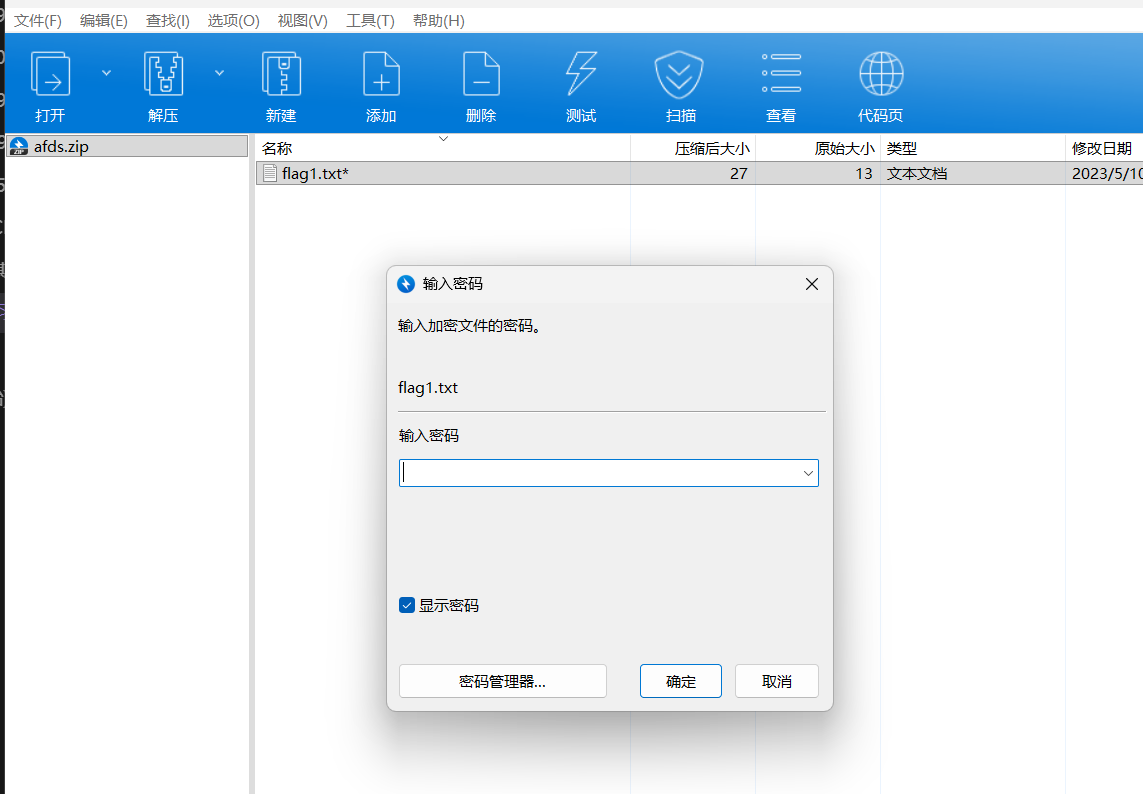Click the 测试 (Test) lightning icon
This screenshot has height=794, width=1143.
[x=581, y=74]
